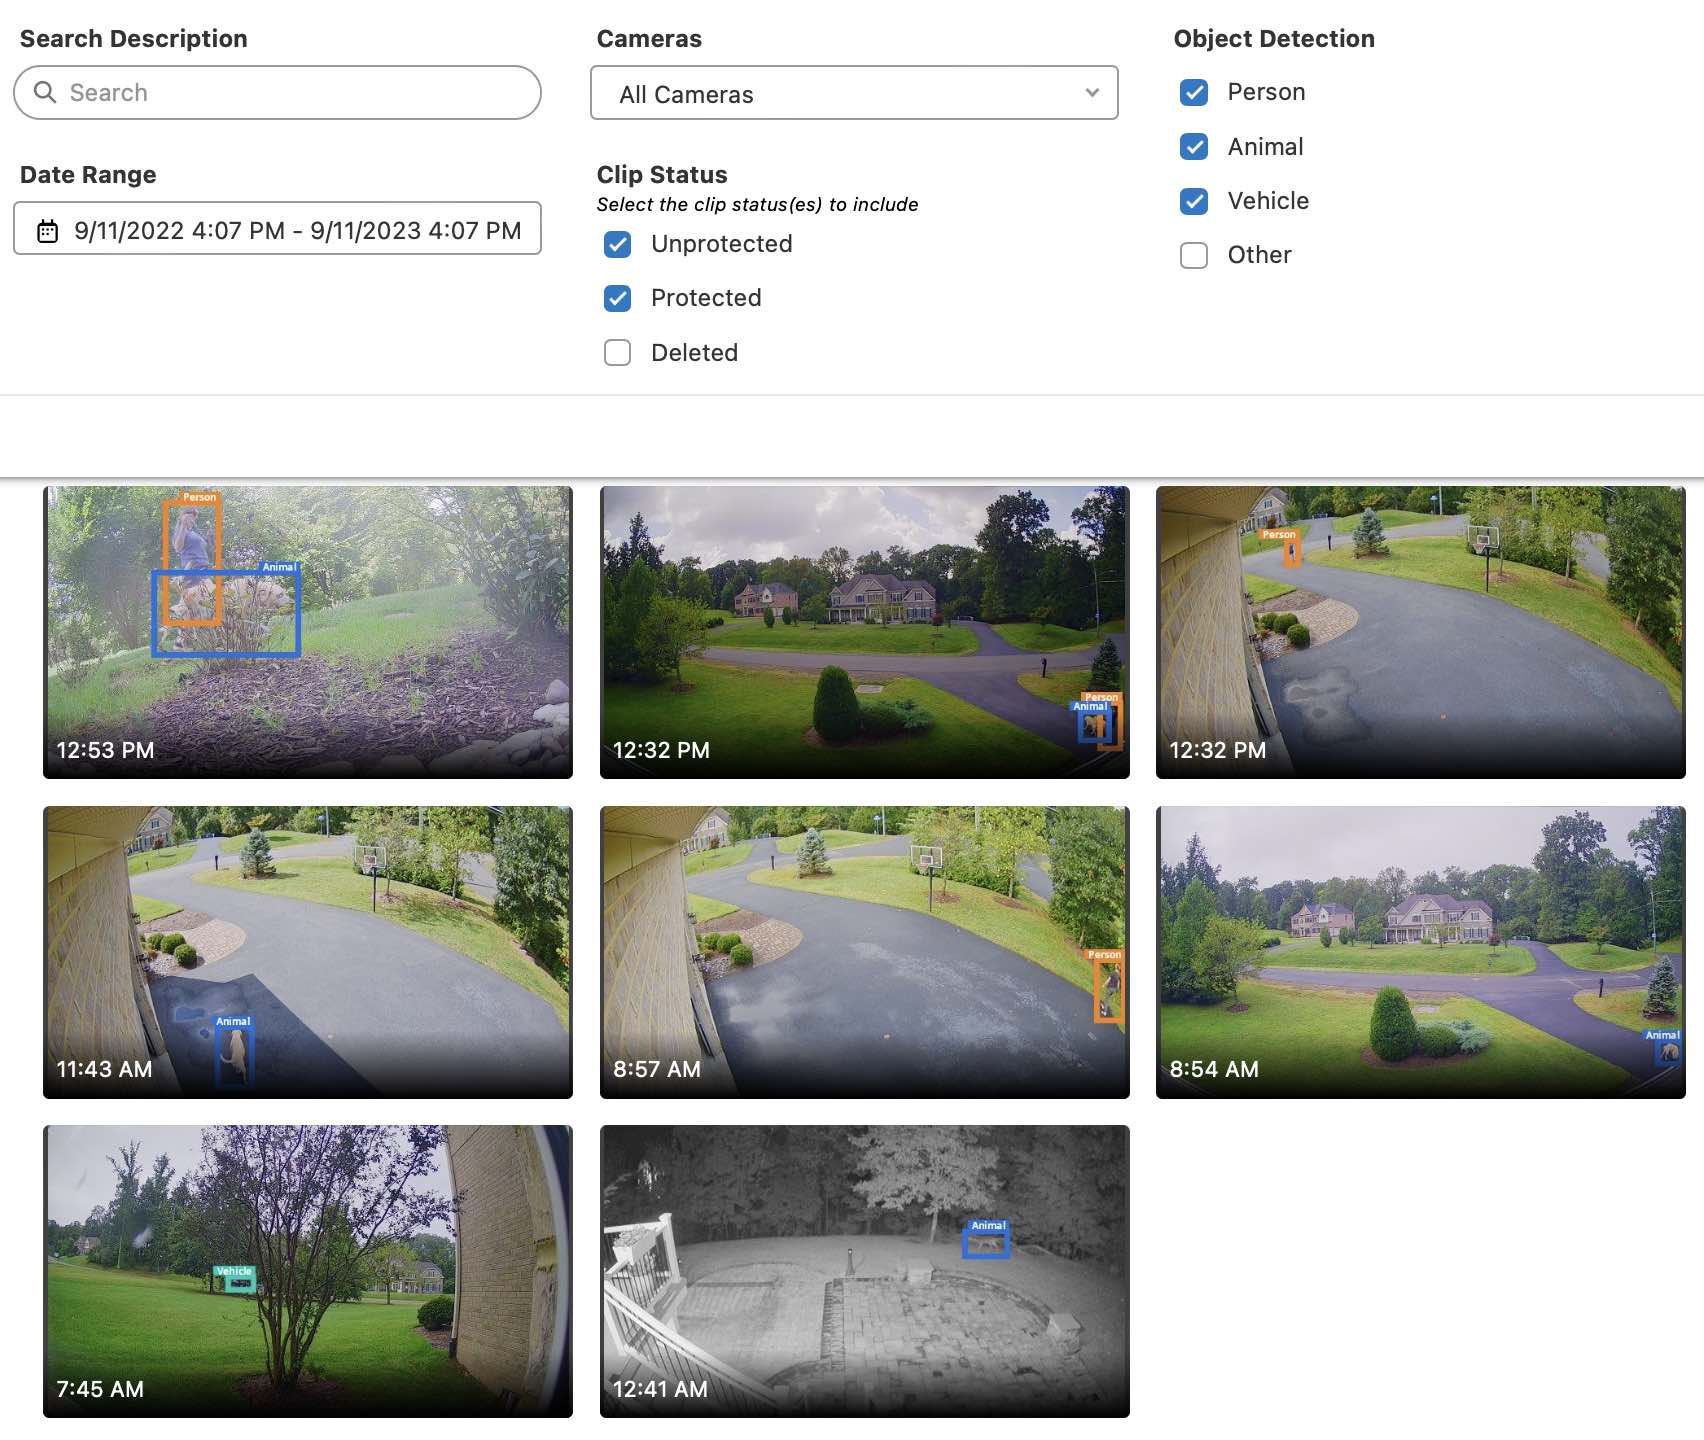
Task: Open the 7:45 AM clip with vehicle detection
Action: pyautogui.click(x=307, y=1271)
